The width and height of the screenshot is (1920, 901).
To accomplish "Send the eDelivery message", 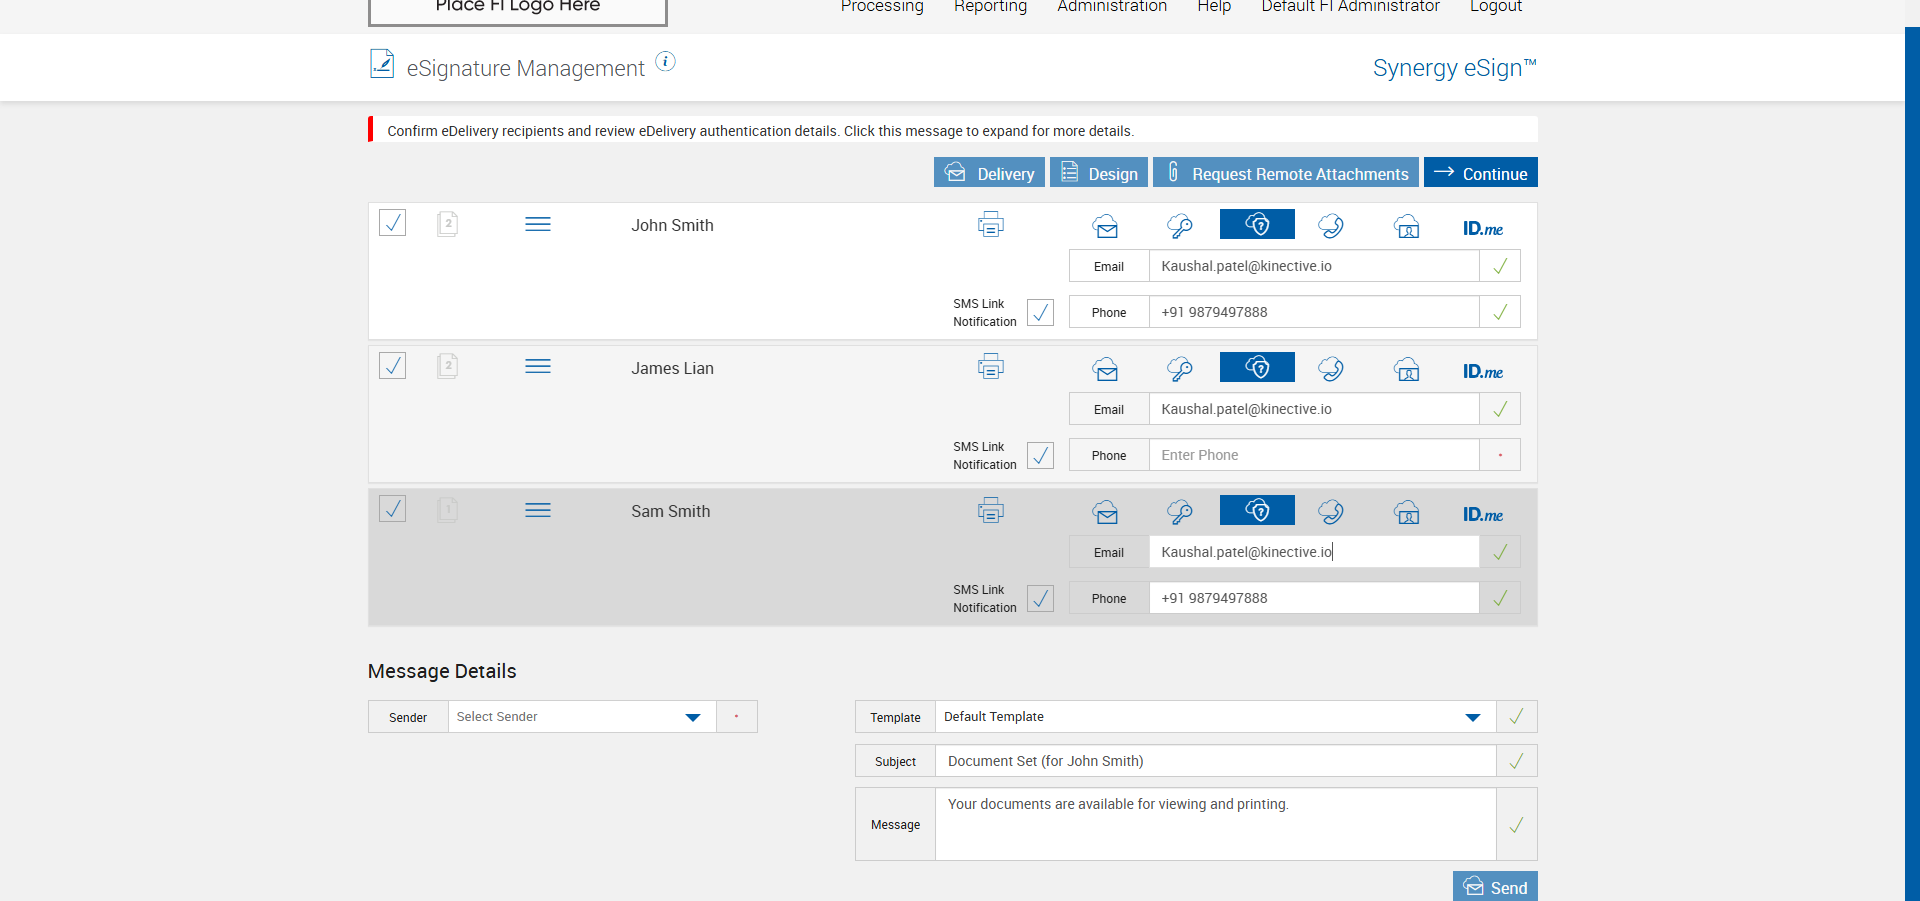I will (1495, 886).
